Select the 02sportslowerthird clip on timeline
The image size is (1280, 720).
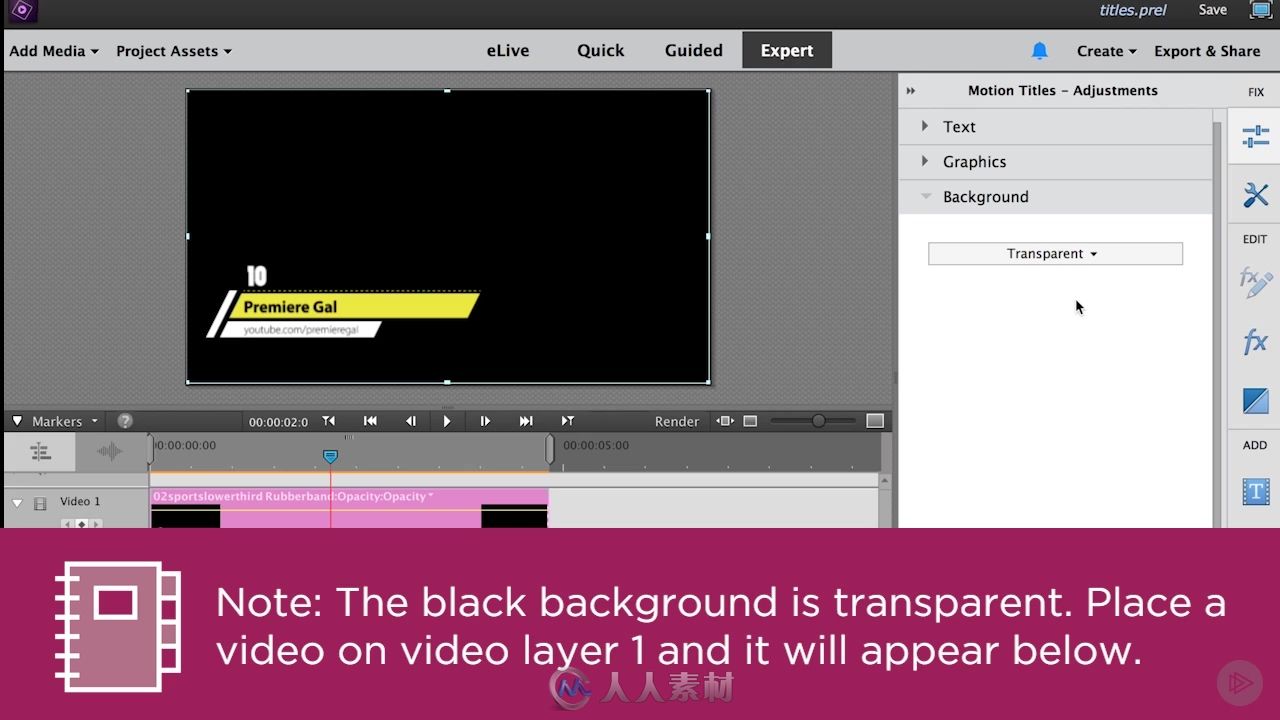349,508
